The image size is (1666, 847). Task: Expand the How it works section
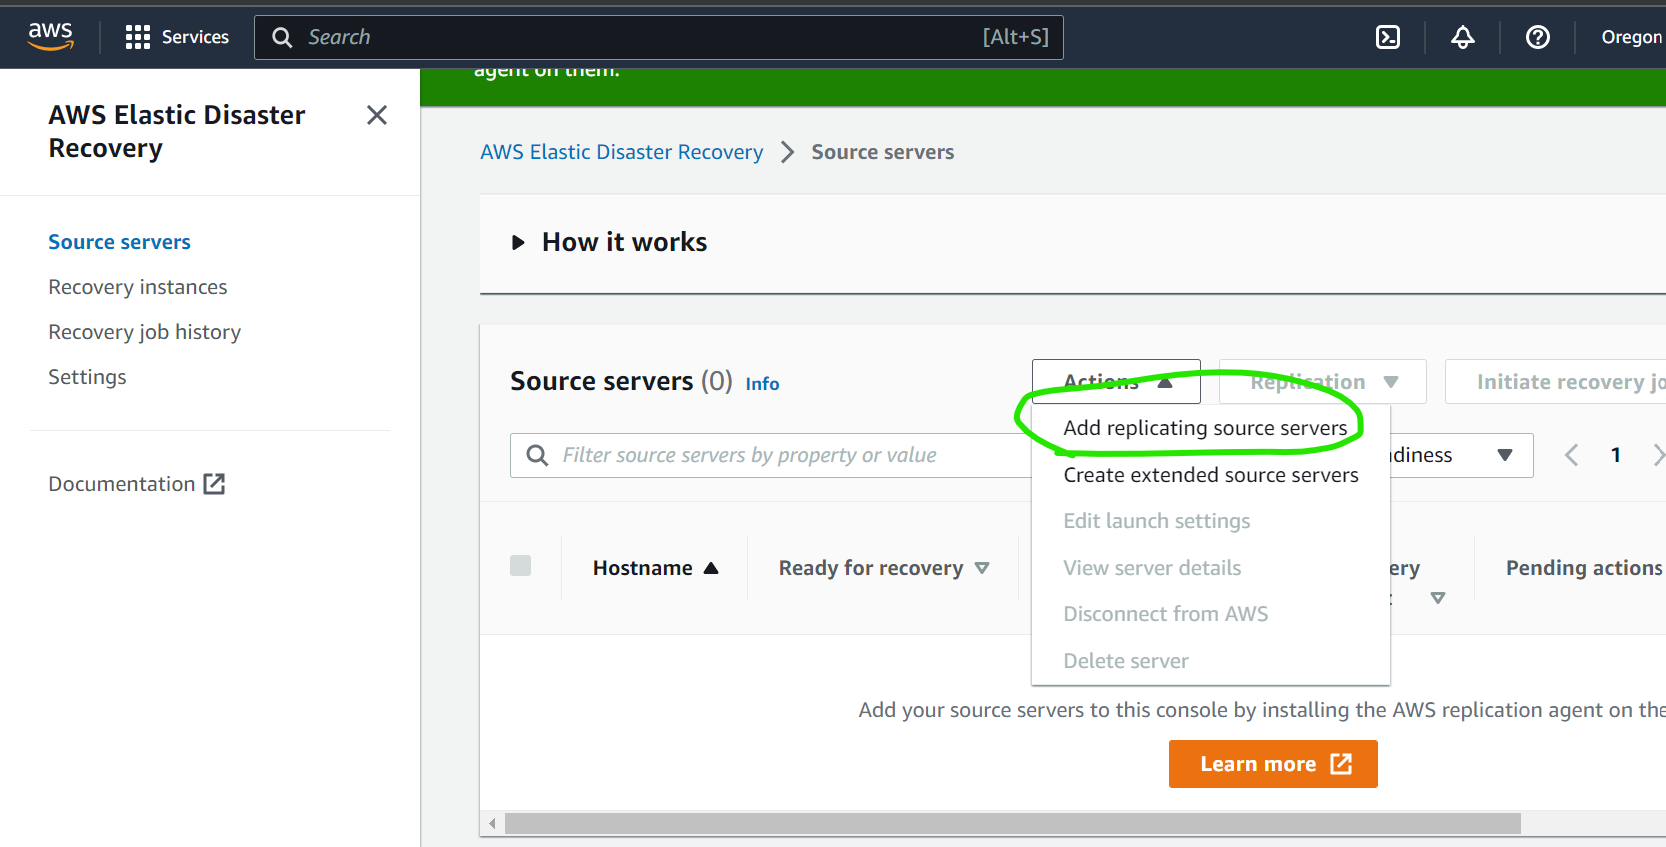coord(518,242)
